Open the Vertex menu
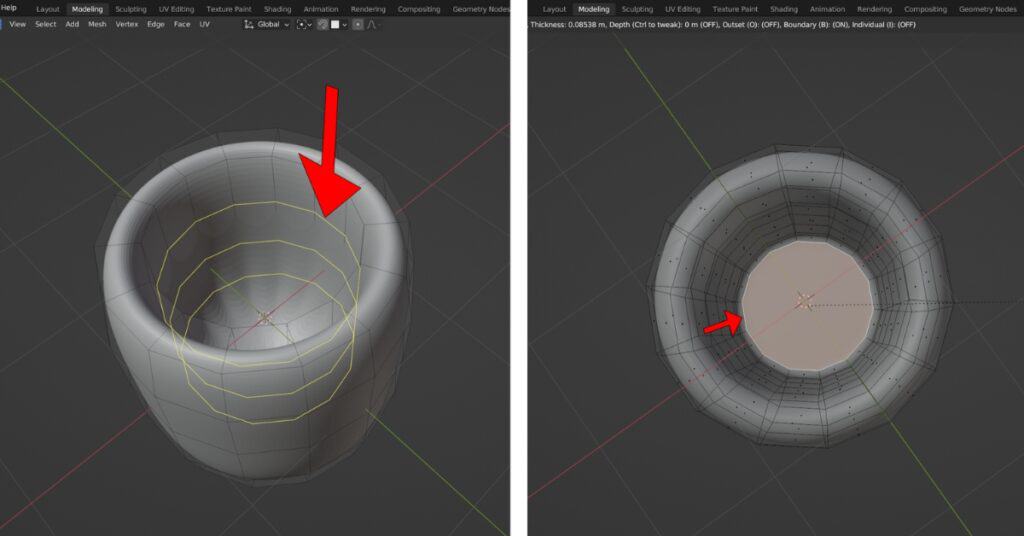 click(127, 24)
